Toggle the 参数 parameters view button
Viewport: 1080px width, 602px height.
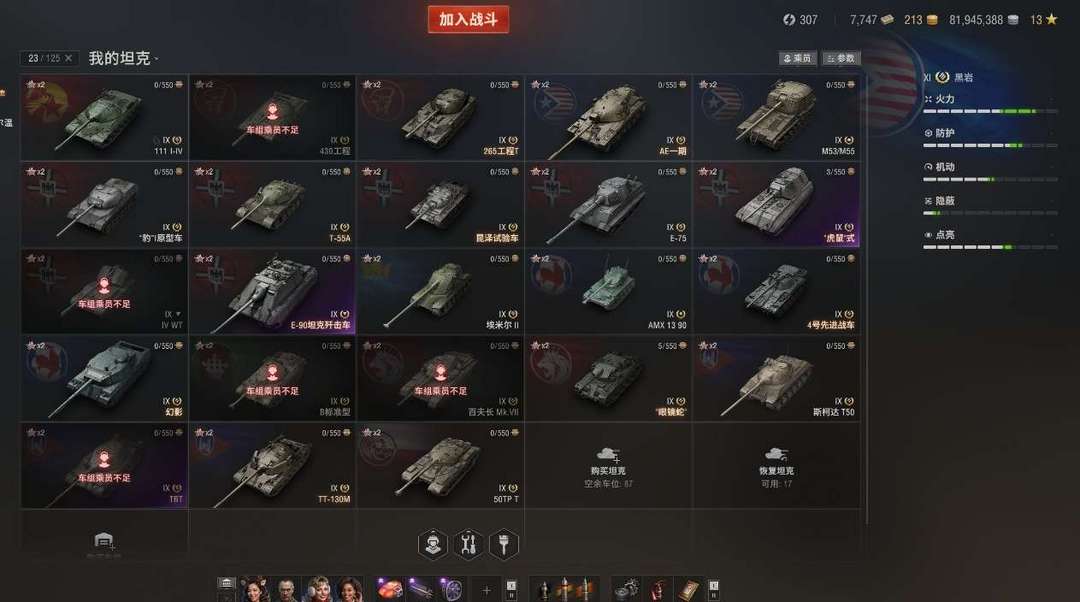(841, 59)
